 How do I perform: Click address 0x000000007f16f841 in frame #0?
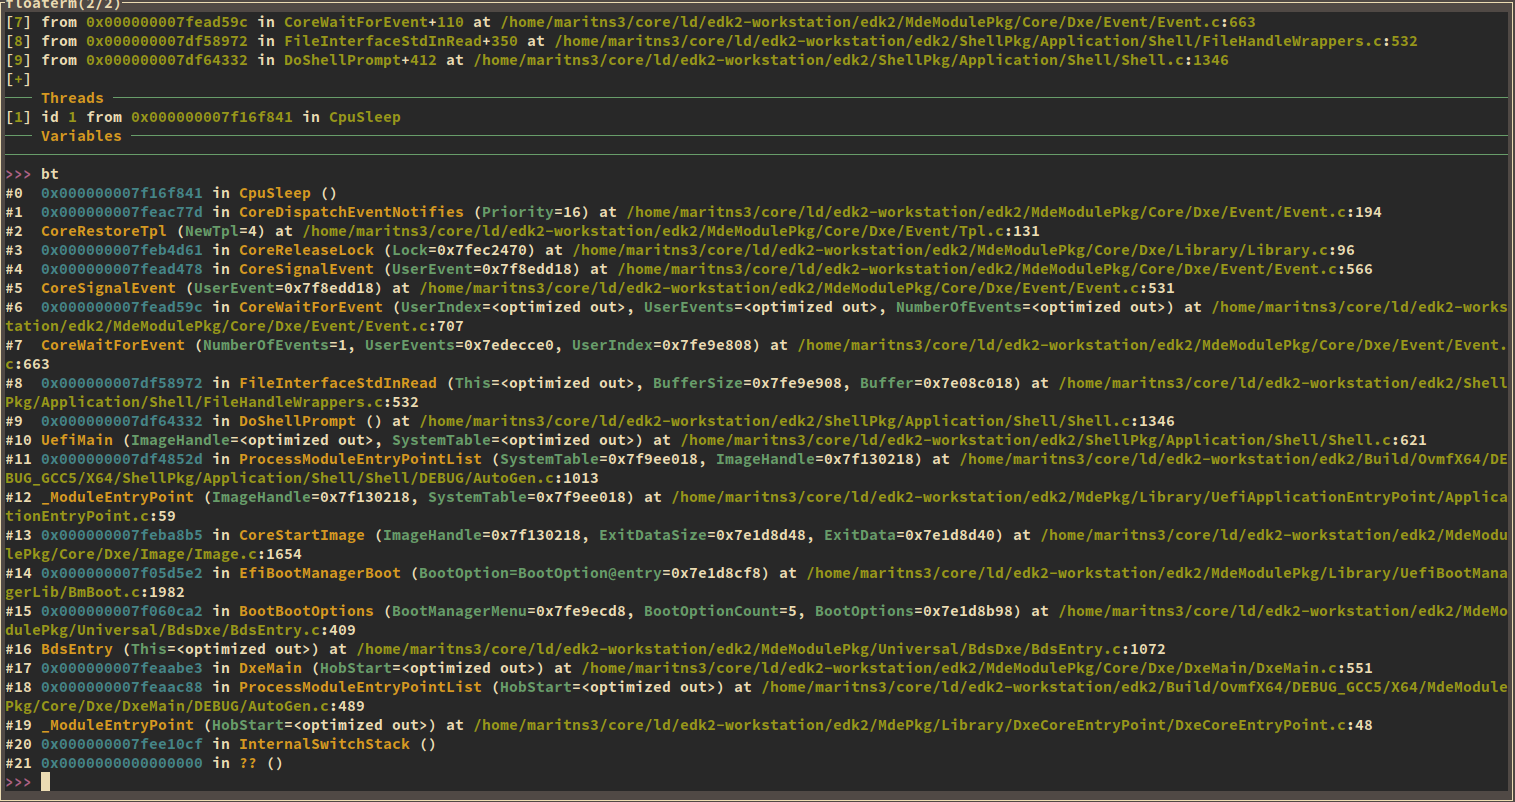122,193
